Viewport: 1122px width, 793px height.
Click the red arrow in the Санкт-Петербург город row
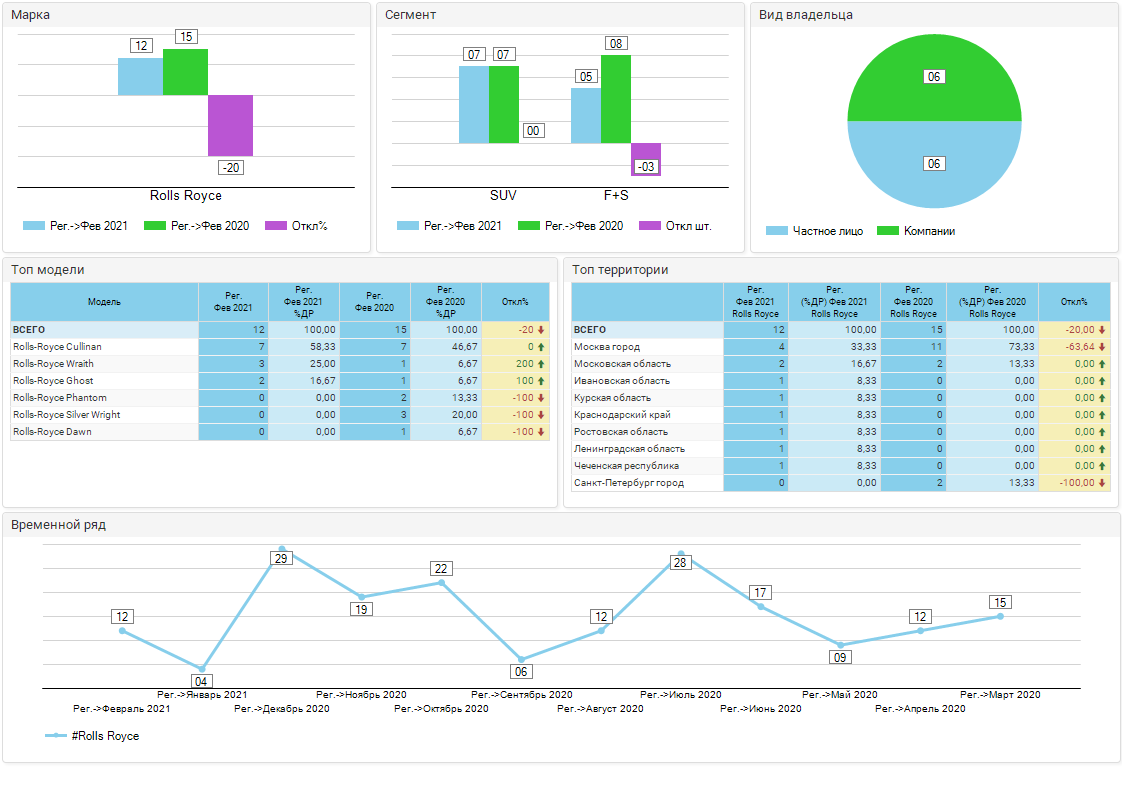pos(1102,483)
